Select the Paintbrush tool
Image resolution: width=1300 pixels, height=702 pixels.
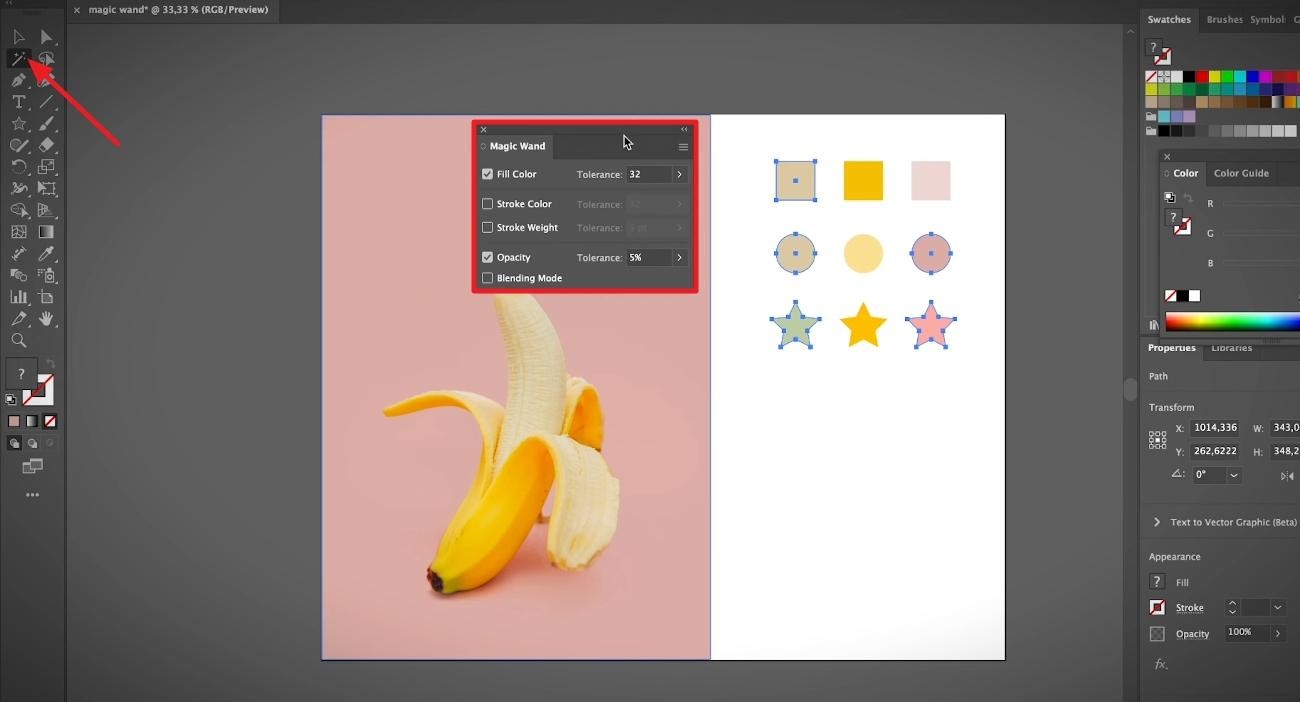pos(46,124)
